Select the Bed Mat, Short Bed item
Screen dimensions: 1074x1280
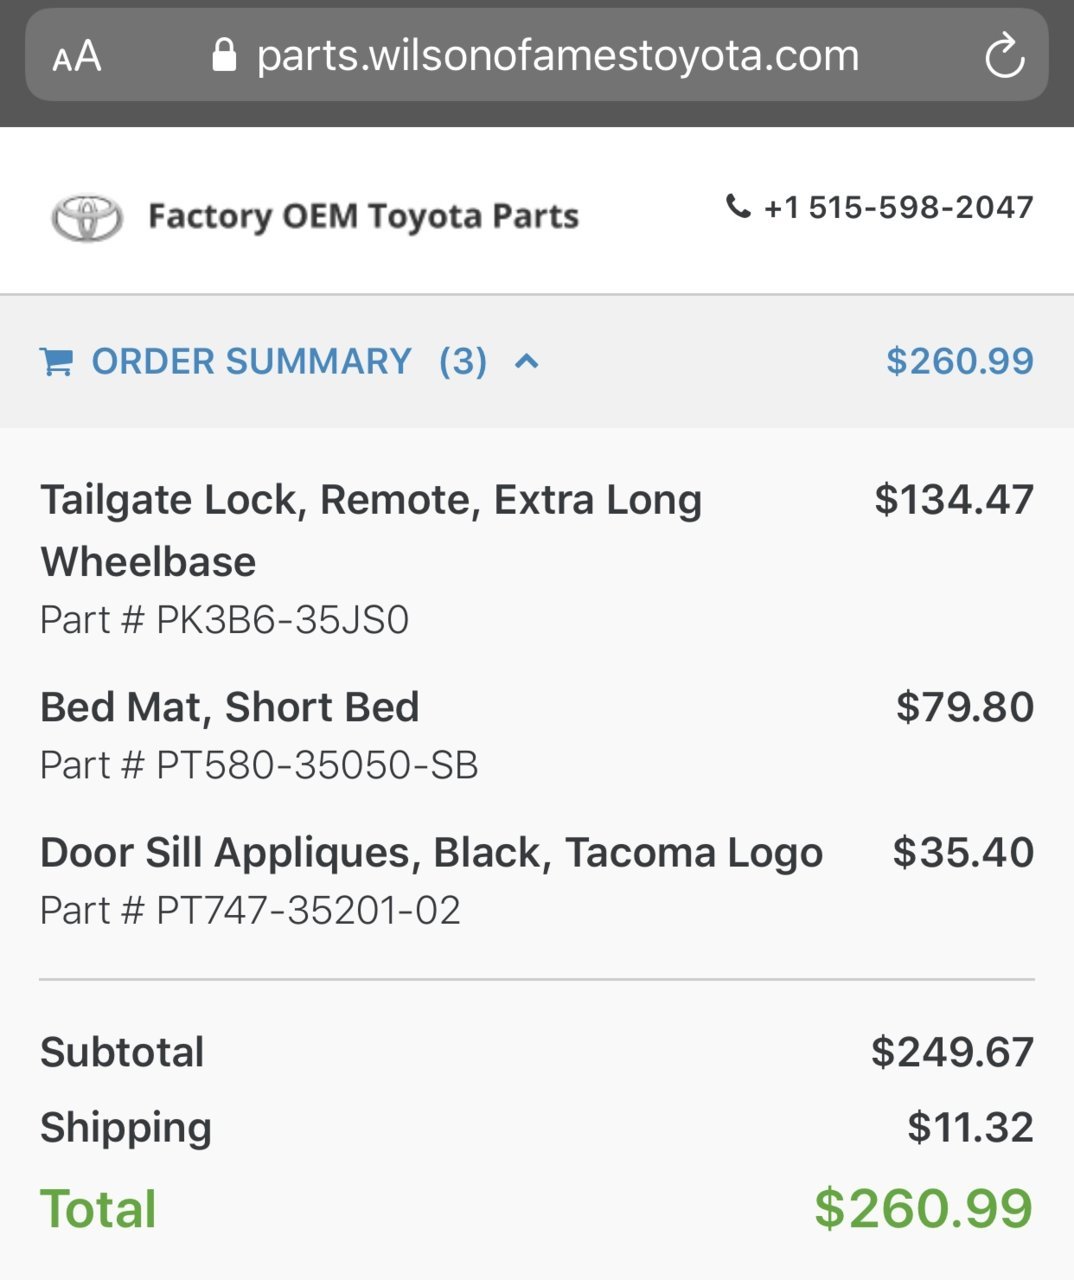point(230,707)
